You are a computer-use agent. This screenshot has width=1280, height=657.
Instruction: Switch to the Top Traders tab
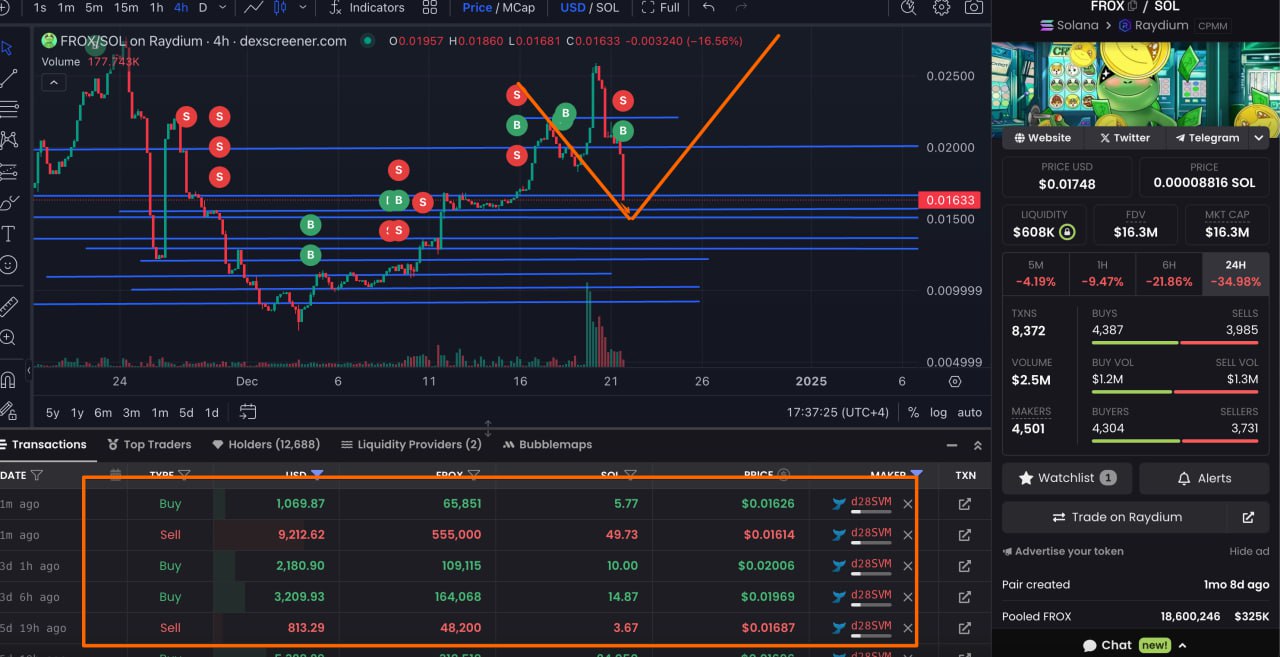[148, 444]
